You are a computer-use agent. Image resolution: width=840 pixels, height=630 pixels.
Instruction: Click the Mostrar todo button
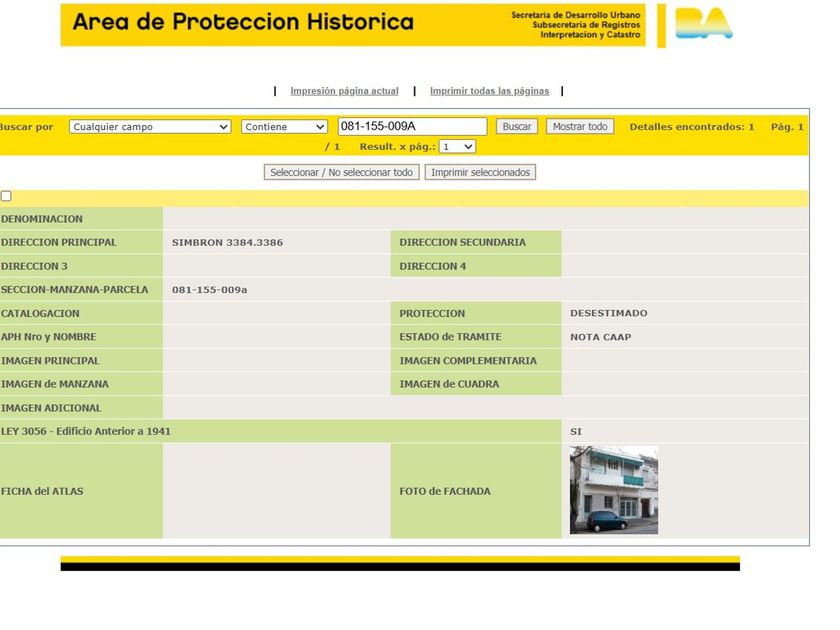click(580, 126)
